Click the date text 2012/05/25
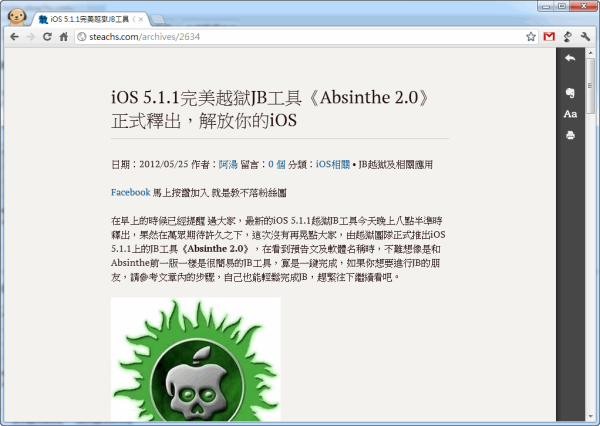The image size is (600, 426). (x=164, y=164)
